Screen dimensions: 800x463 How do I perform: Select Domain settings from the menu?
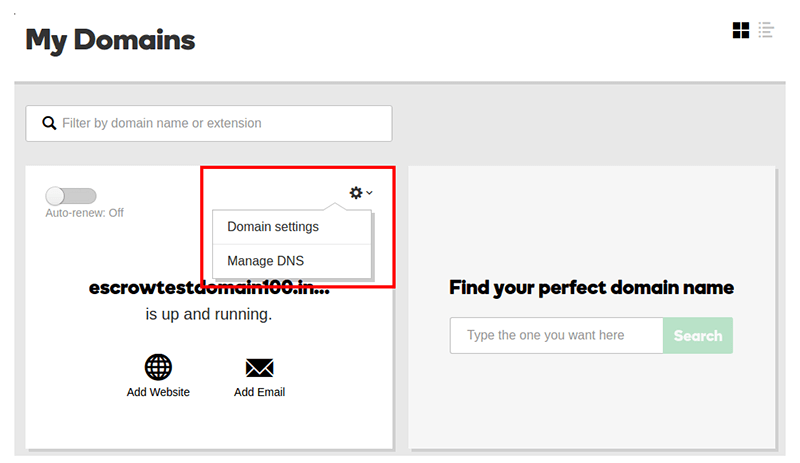pyautogui.click(x=273, y=227)
